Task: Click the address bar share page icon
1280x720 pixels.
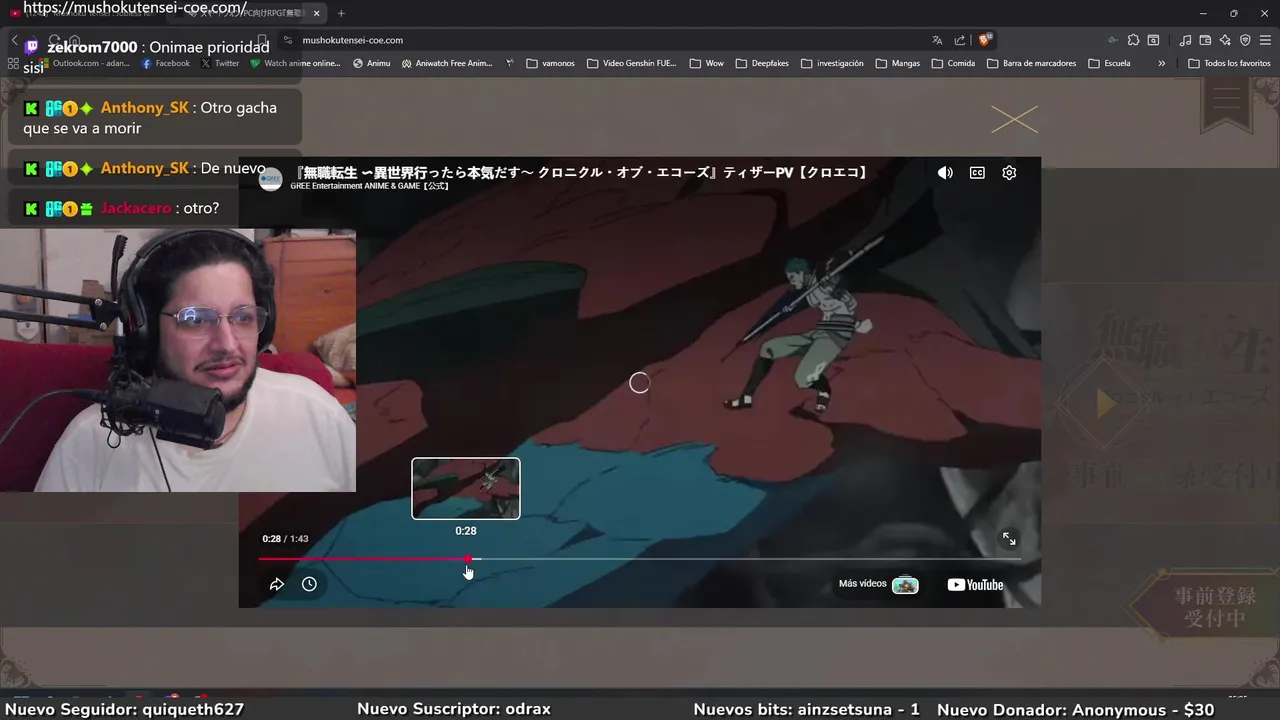Action: [x=960, y=40]
